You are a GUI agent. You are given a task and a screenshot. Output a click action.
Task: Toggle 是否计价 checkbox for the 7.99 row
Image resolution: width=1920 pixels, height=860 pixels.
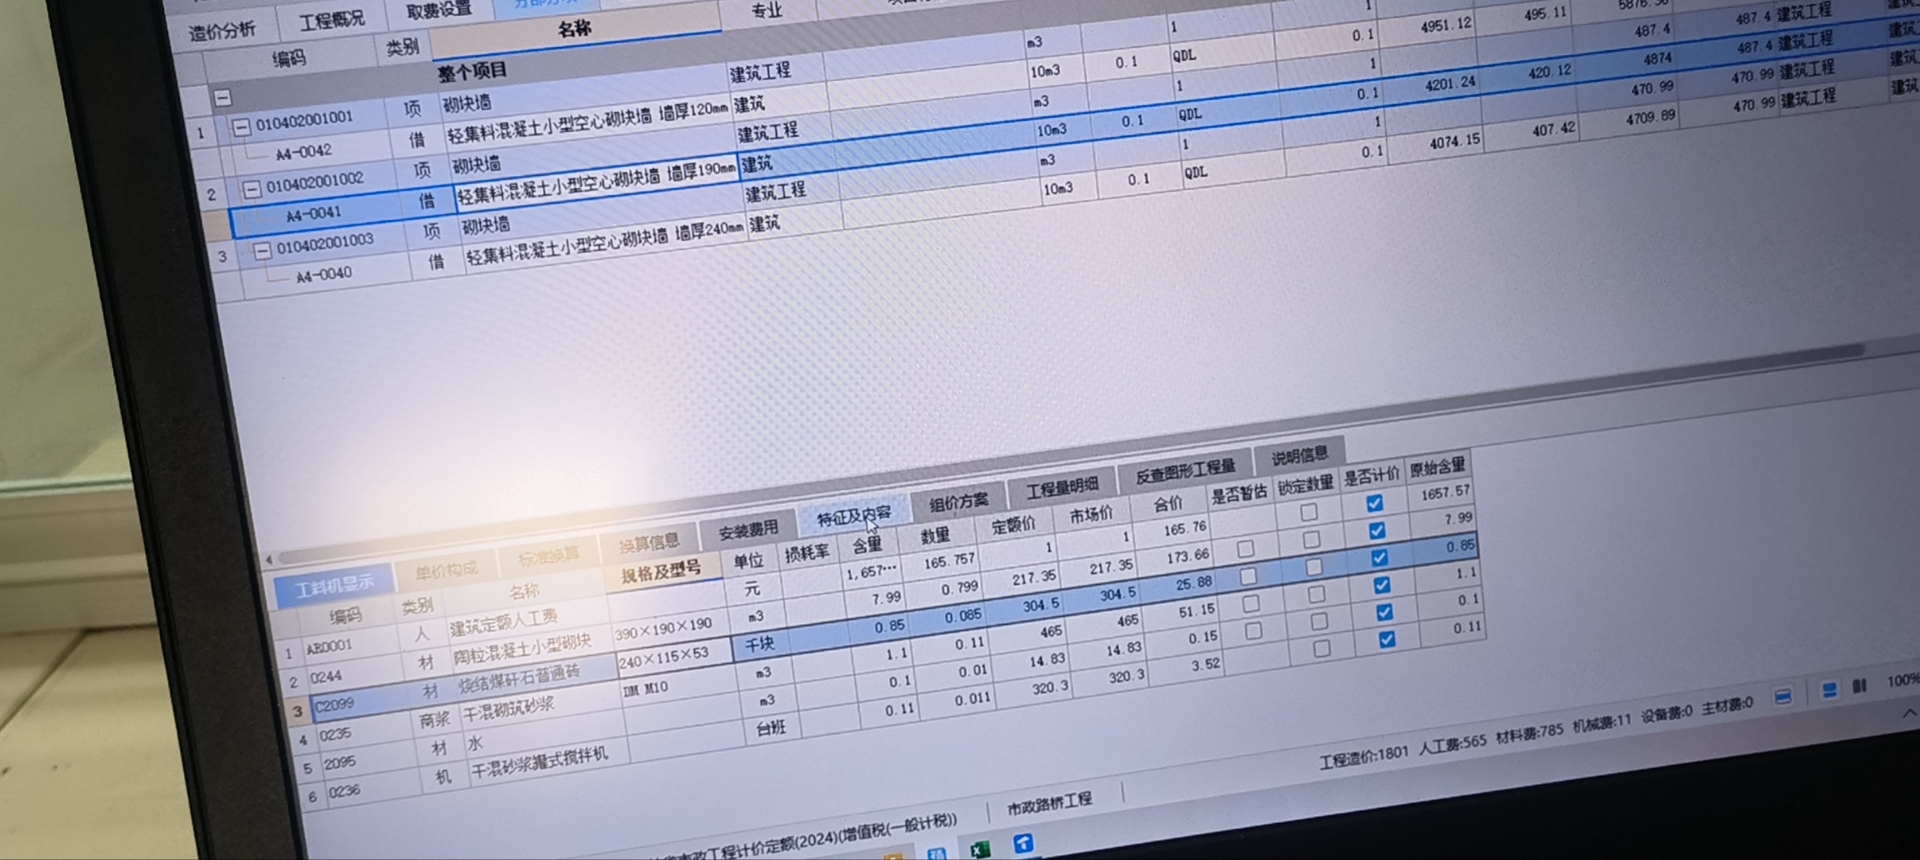click(x=1377, y=530)
